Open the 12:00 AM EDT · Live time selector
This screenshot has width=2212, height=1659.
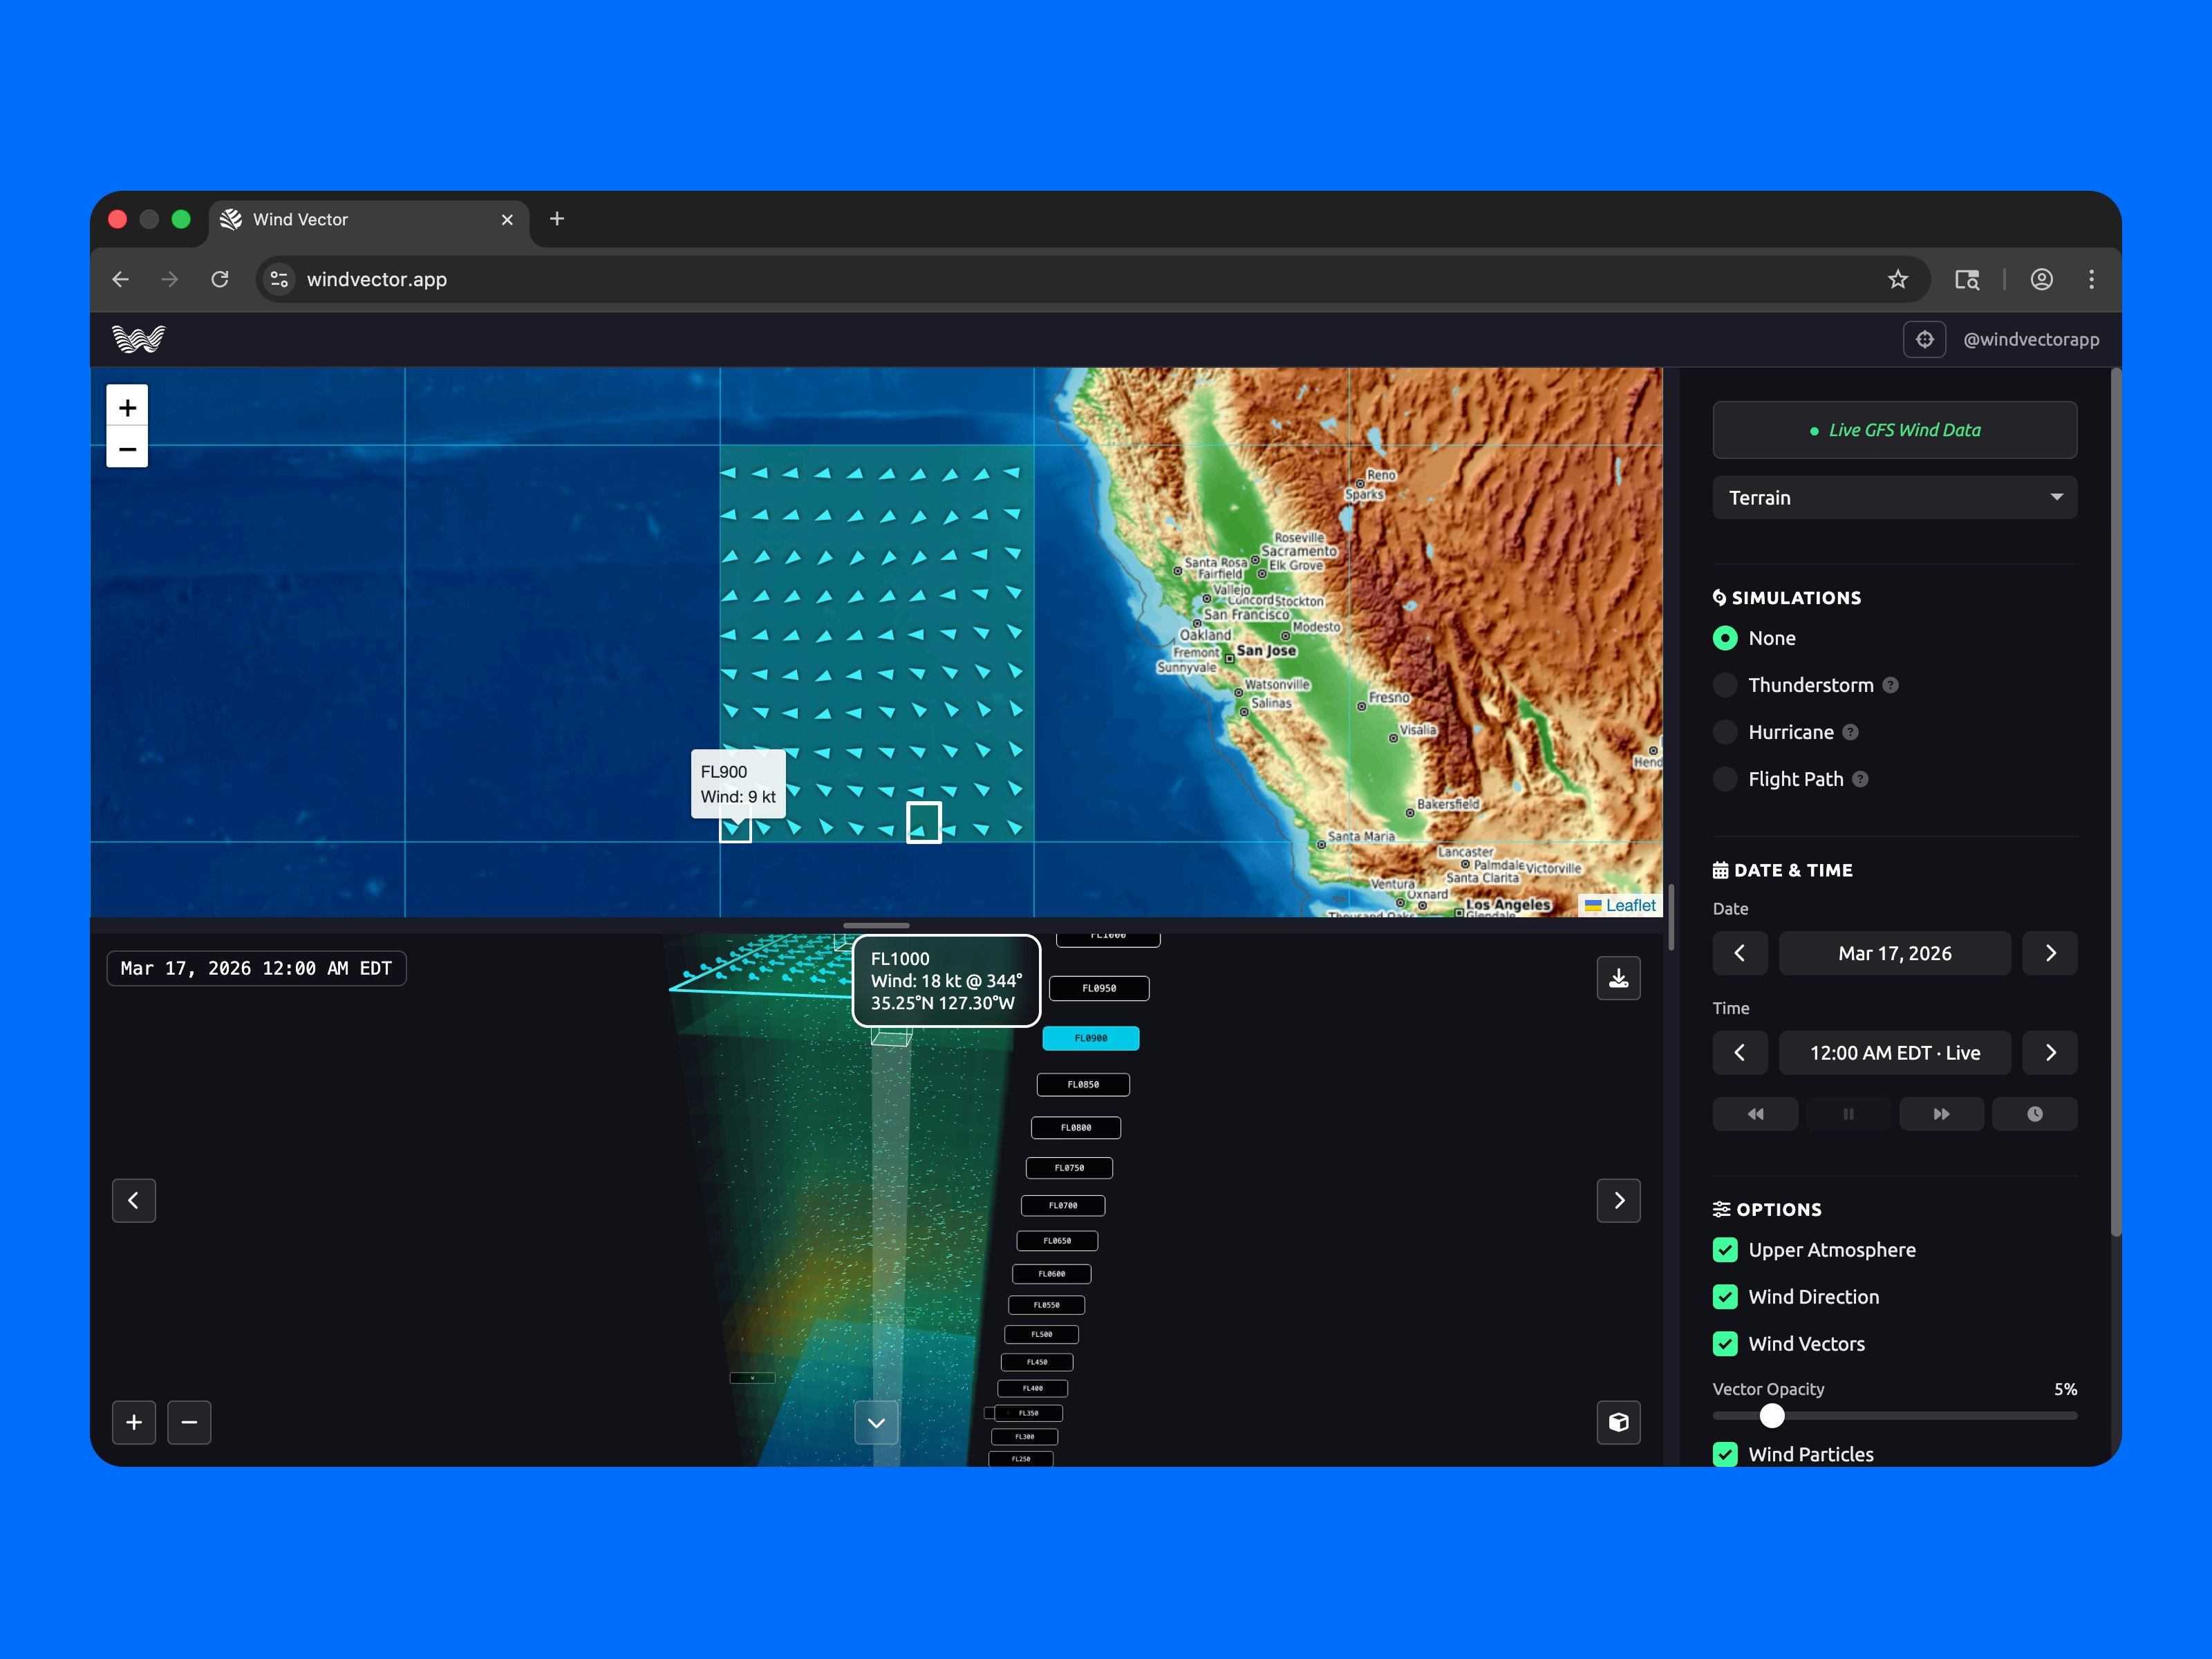1894,1053
